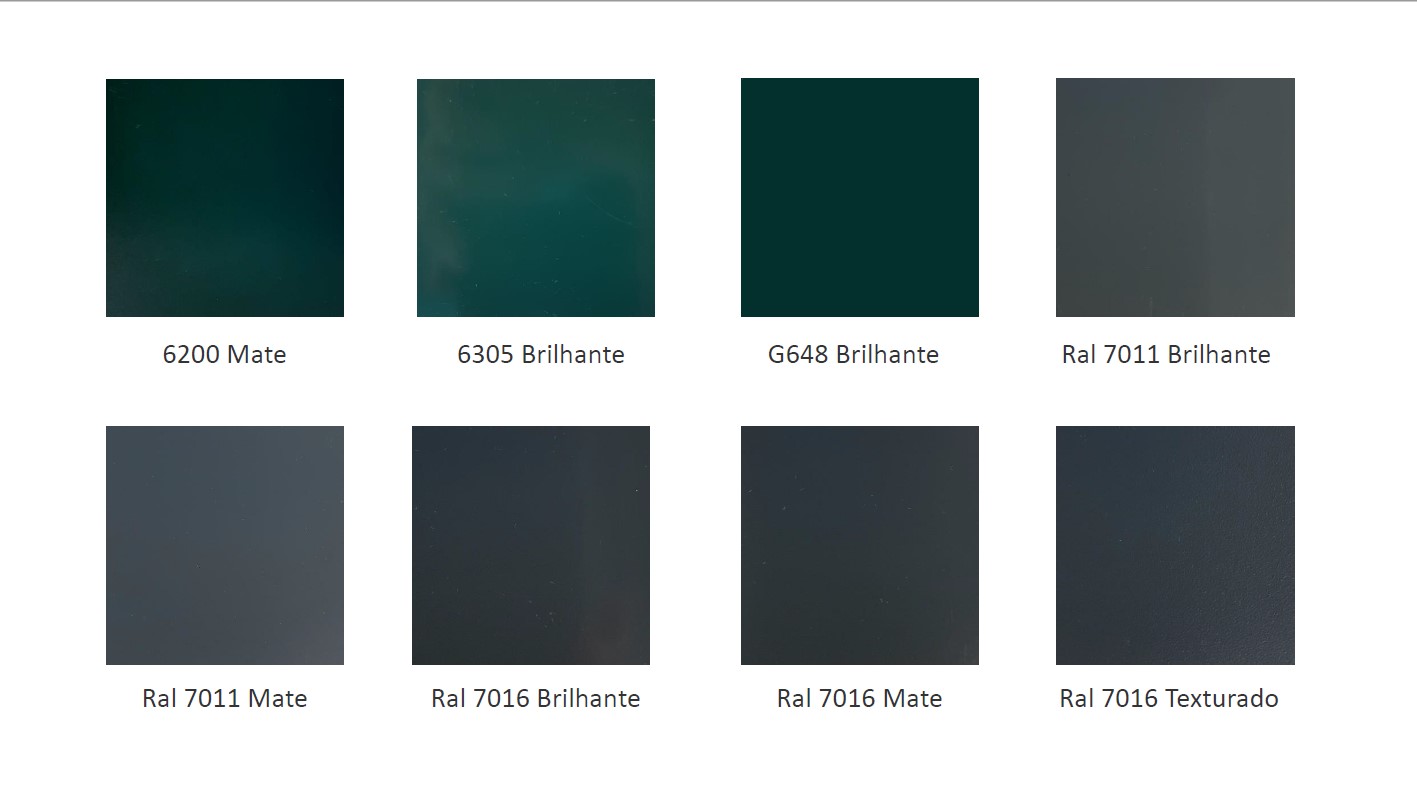Viewport: 1417px width, 801px height.
Task: Pick the Ral 7016 Brilhante swatch
Action: pos(531,545)
